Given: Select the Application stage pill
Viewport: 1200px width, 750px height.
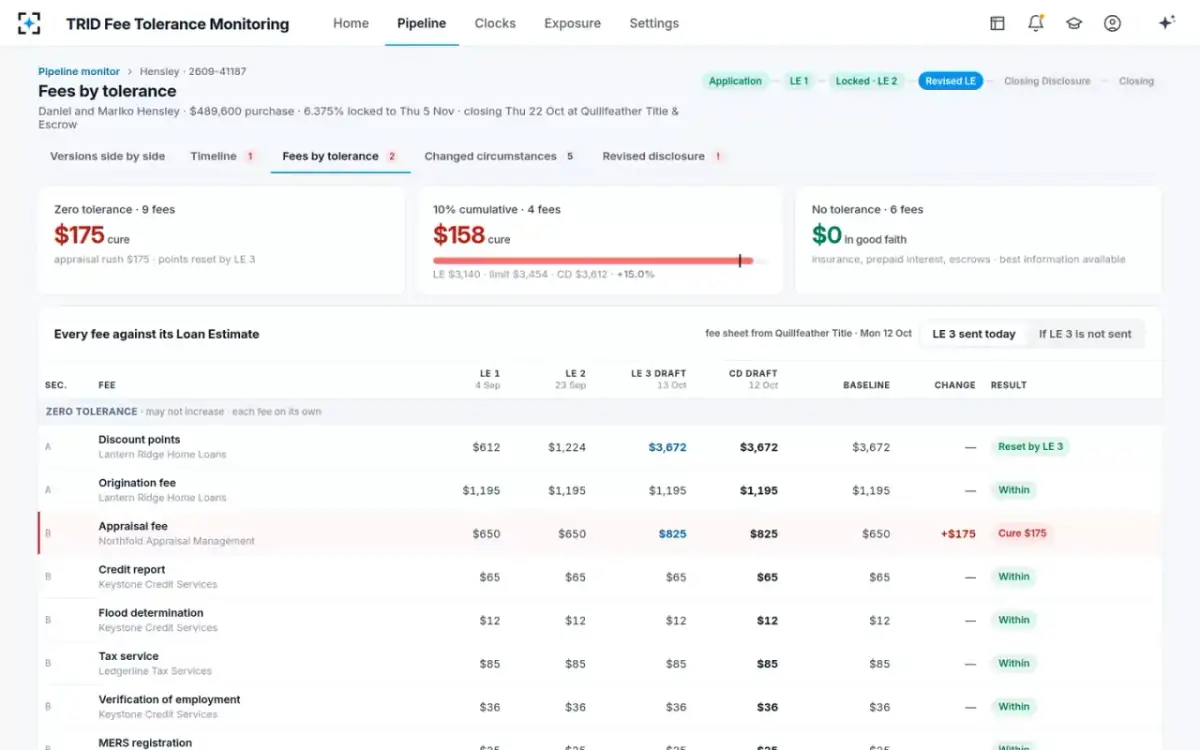Looking at the screenshot, I should (735, 81).
